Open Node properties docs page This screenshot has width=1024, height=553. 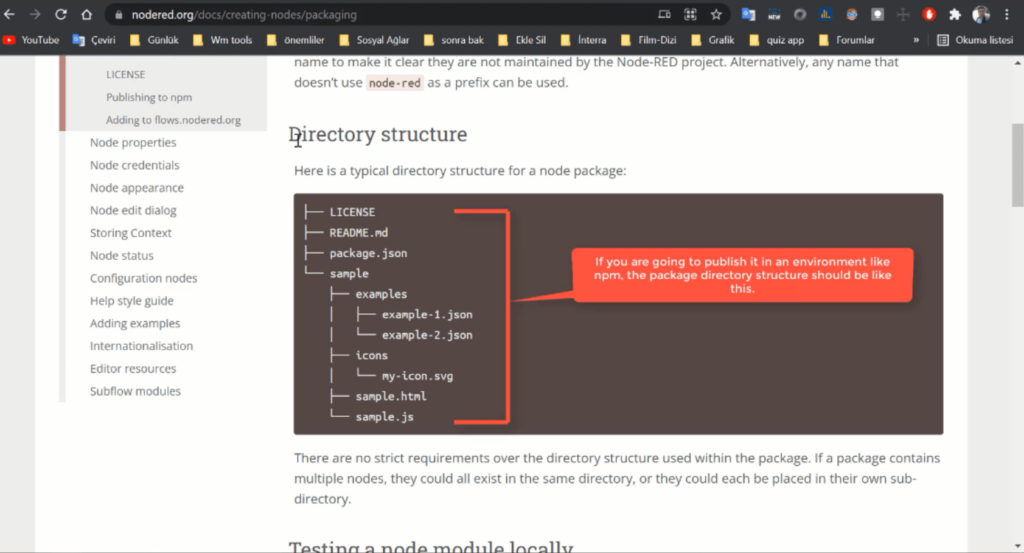(x=133, y=142)
